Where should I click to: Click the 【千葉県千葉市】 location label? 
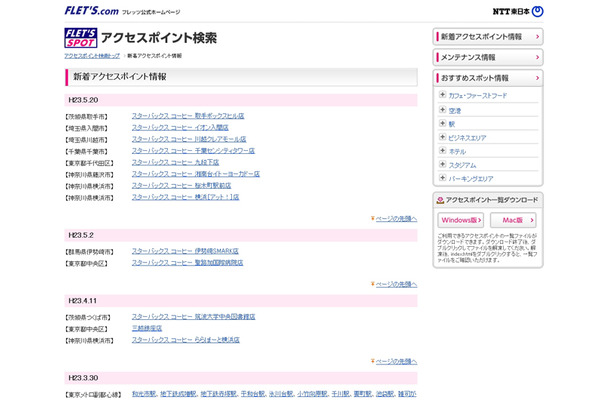(x=86, y=152)
